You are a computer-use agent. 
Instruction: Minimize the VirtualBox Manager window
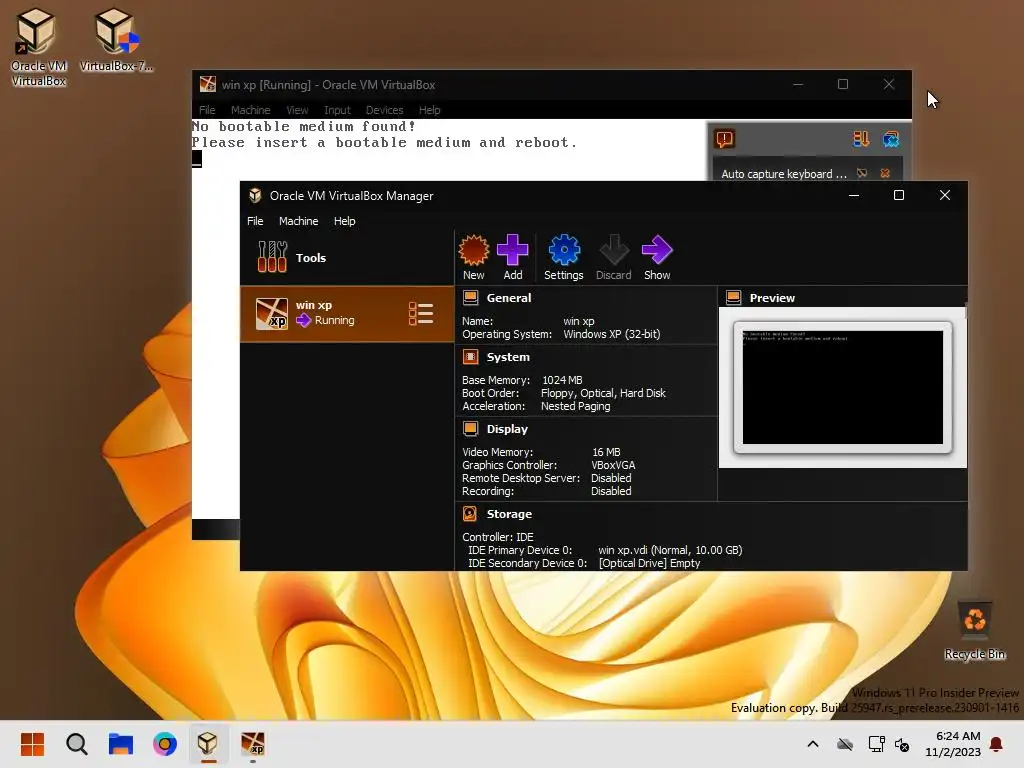pyautogui.click(x=854, y=195)
